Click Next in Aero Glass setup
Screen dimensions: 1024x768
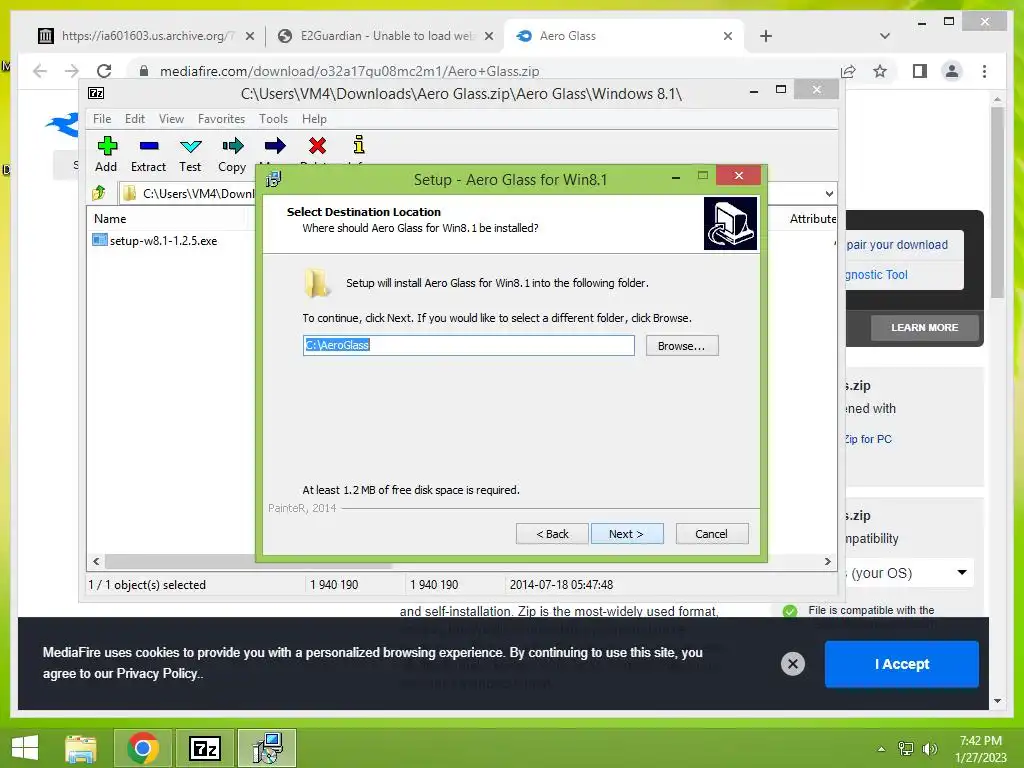click(x=627, y=534)
